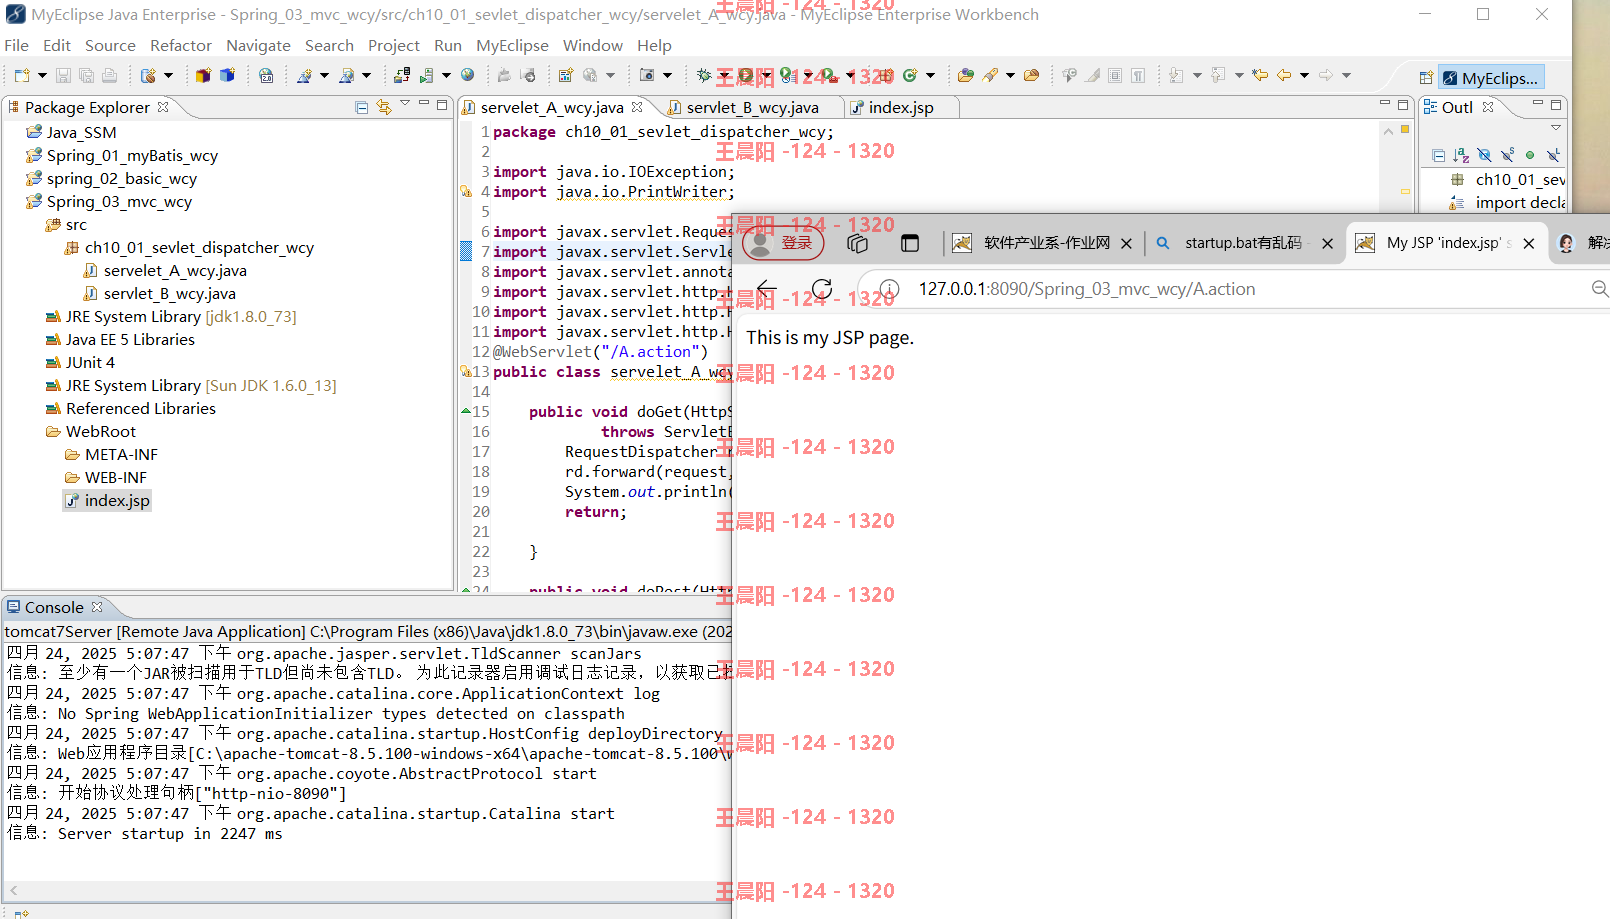Screen dimensions: 1610x919
Task: Click the 登录 login button in browser
Action: (783, 243)
